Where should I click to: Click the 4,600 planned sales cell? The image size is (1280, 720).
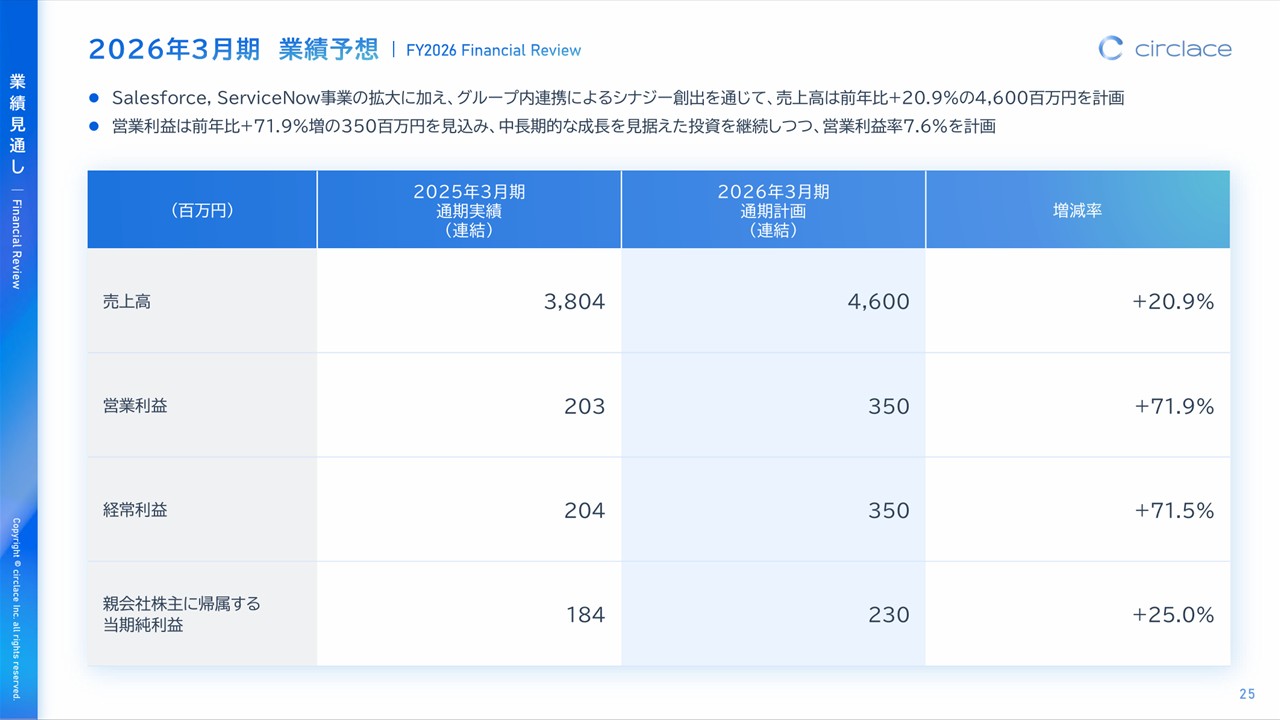[x=878, y=302]
